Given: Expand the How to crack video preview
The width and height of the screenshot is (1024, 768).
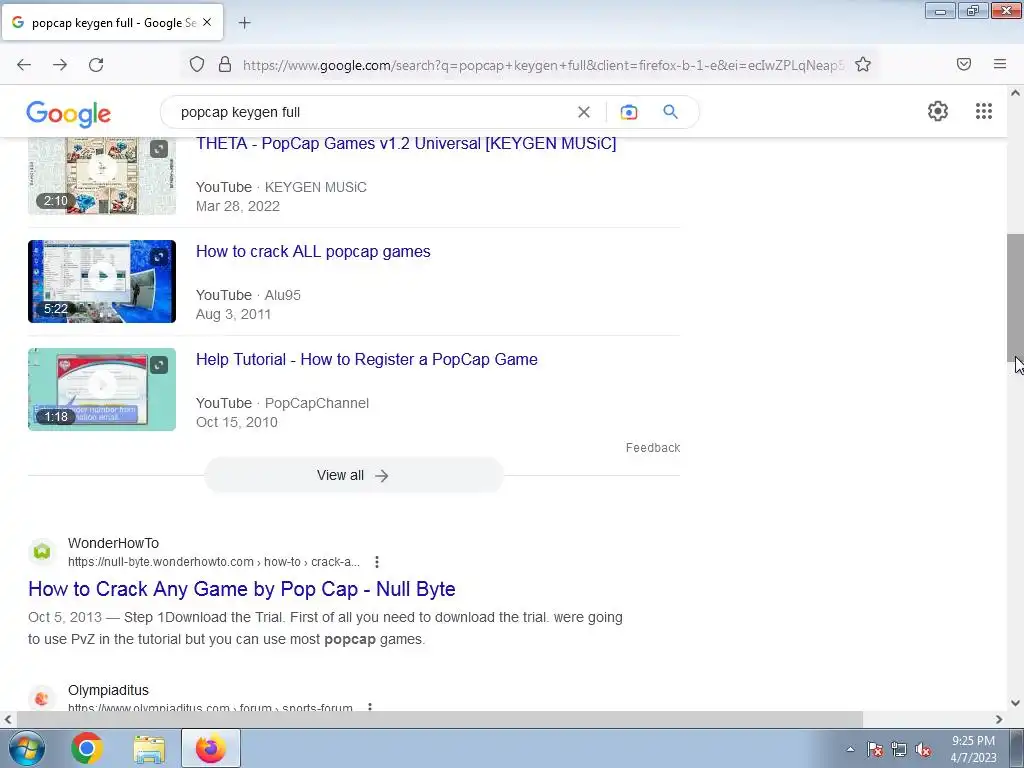Looking at the screenshot, I should coord(159,257).
